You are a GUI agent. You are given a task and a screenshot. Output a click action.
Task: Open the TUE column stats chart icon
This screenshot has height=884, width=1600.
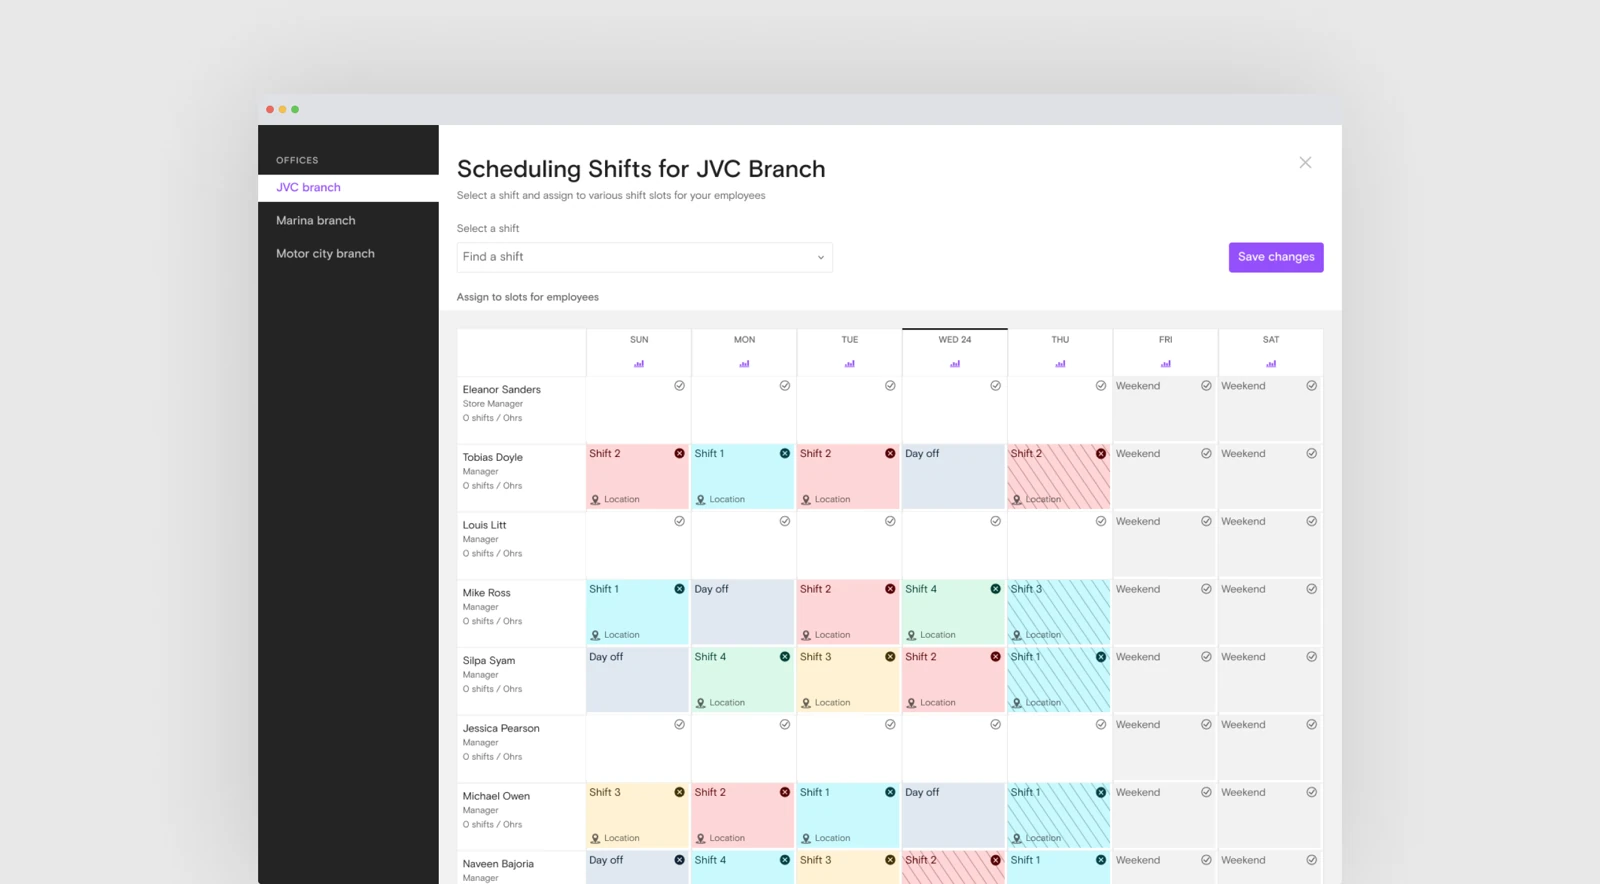[850, 364]
